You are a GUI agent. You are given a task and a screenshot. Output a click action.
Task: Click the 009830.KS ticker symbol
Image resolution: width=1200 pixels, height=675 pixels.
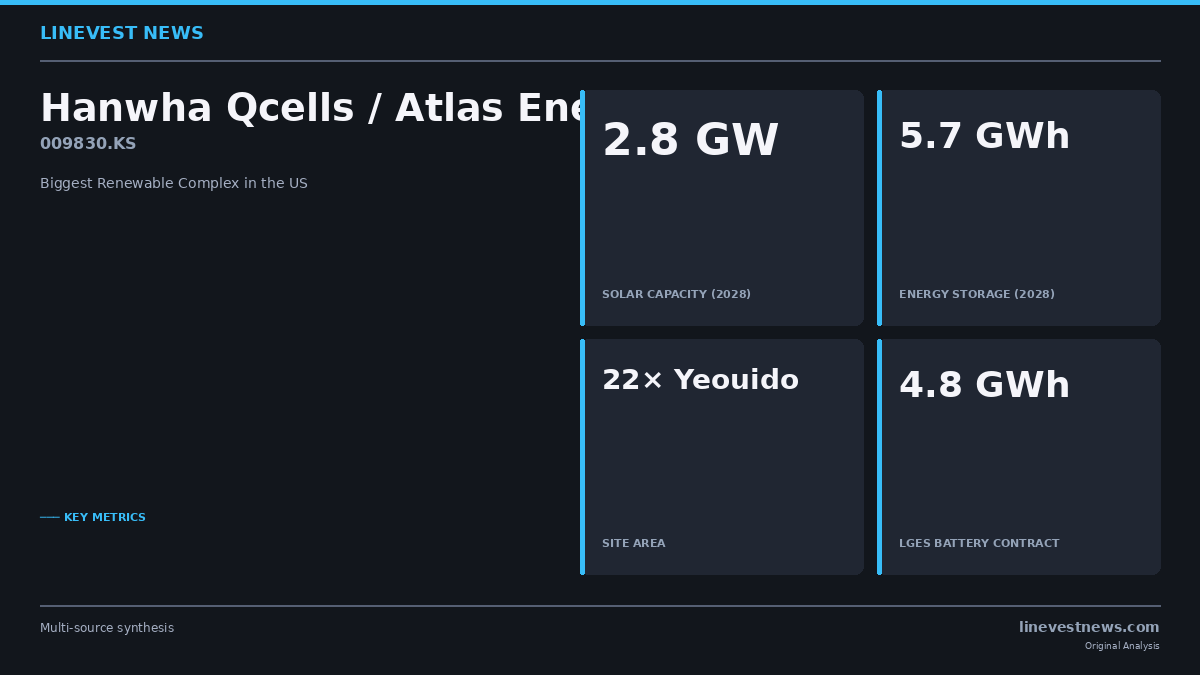(88, 144)
